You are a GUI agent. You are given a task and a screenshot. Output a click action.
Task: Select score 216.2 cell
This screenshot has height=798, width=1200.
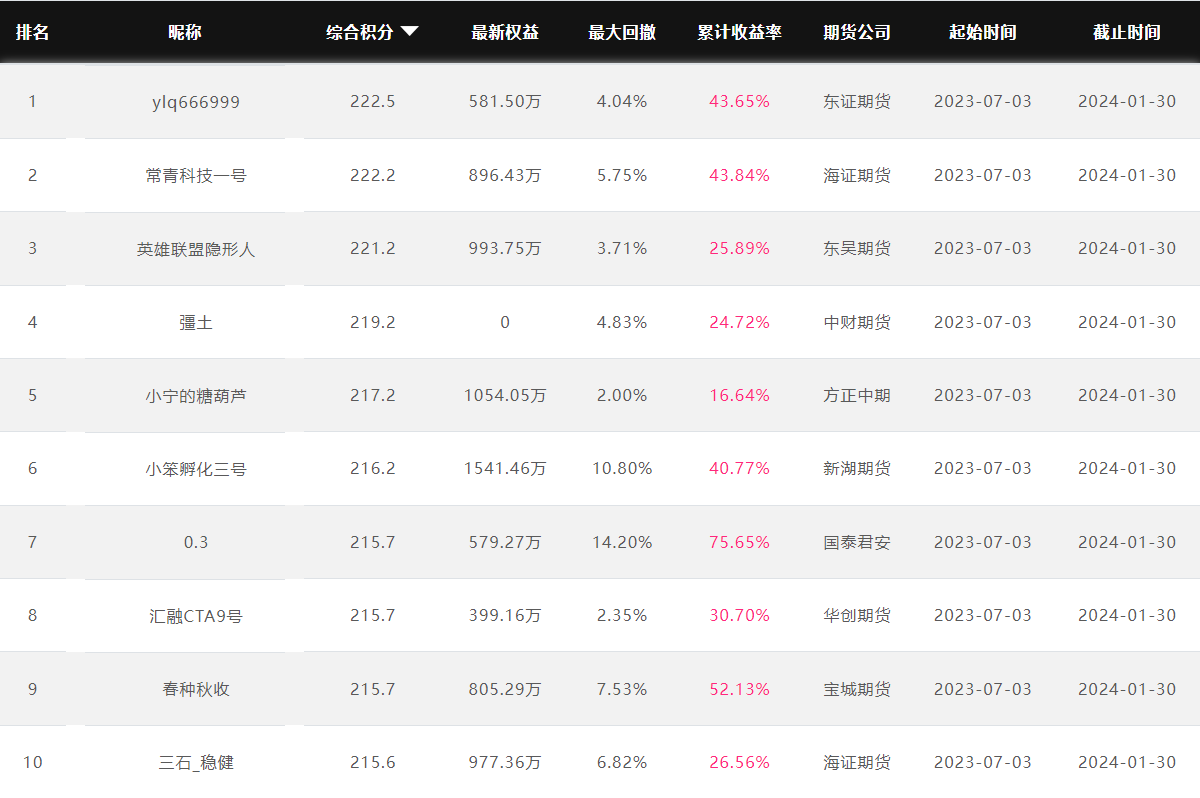(x=373, y=468)
